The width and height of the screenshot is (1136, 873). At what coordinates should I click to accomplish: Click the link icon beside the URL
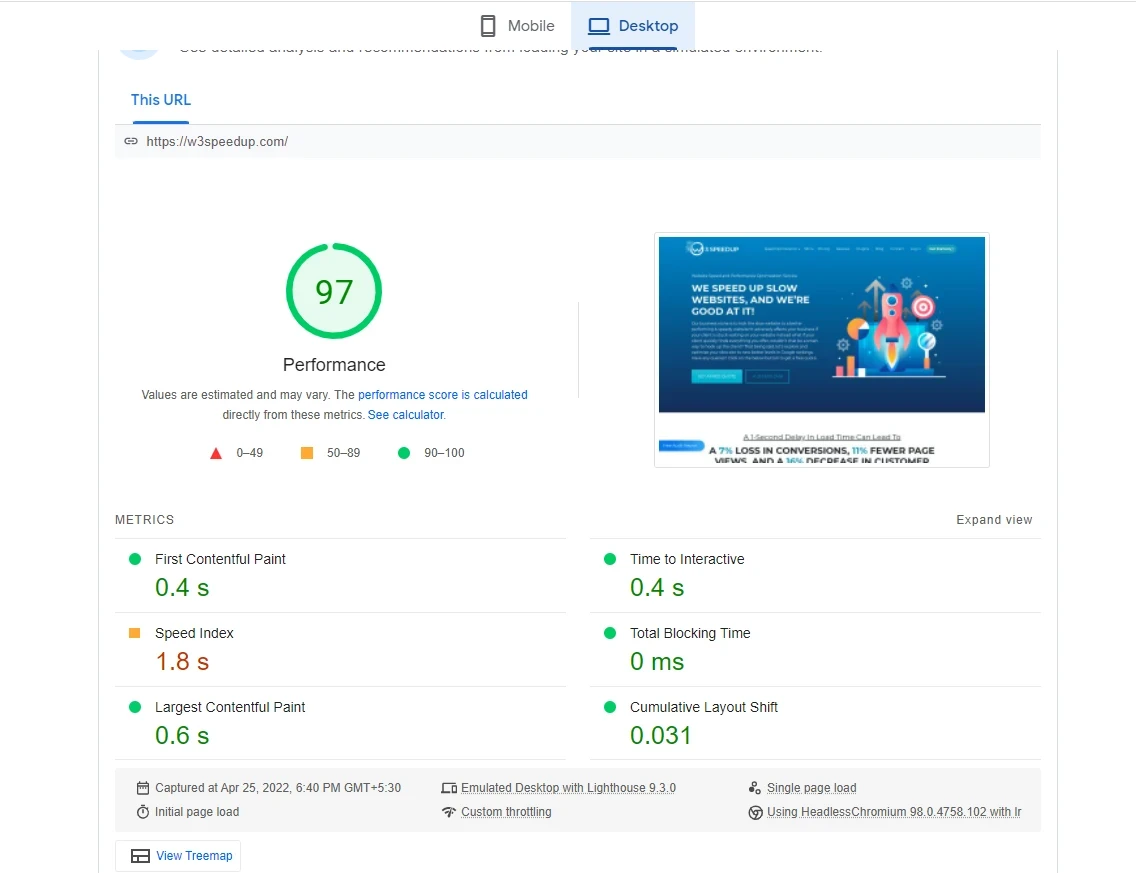point(131,141)
